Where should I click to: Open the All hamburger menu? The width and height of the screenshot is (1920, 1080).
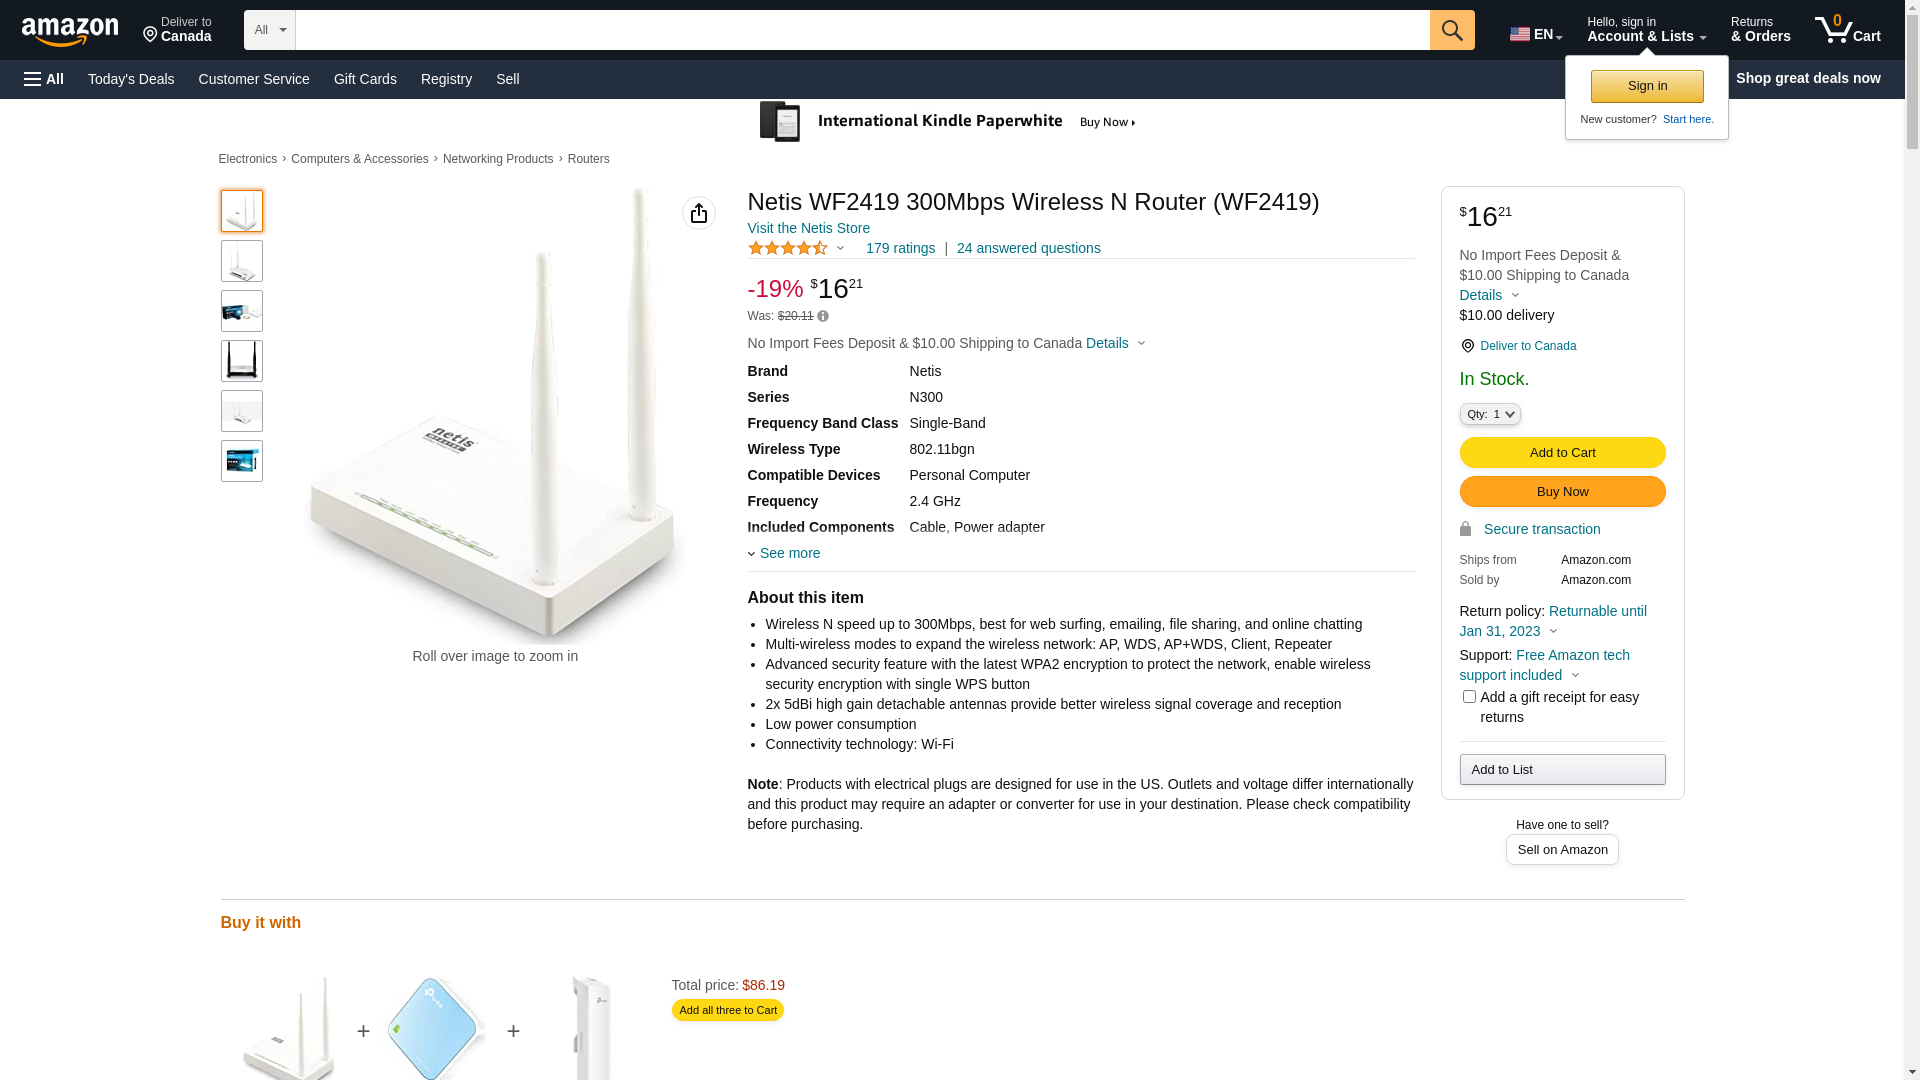pyautogui.click(x=44, y=79)
